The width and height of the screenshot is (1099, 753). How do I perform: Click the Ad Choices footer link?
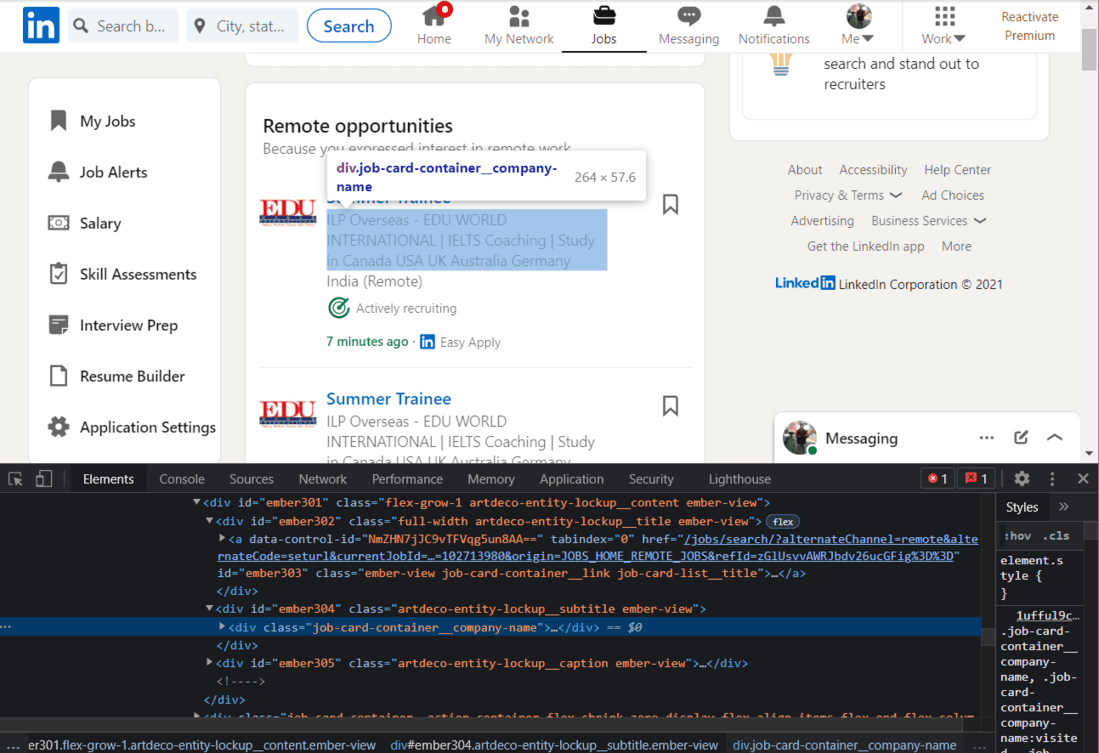(x=953, y=196)
